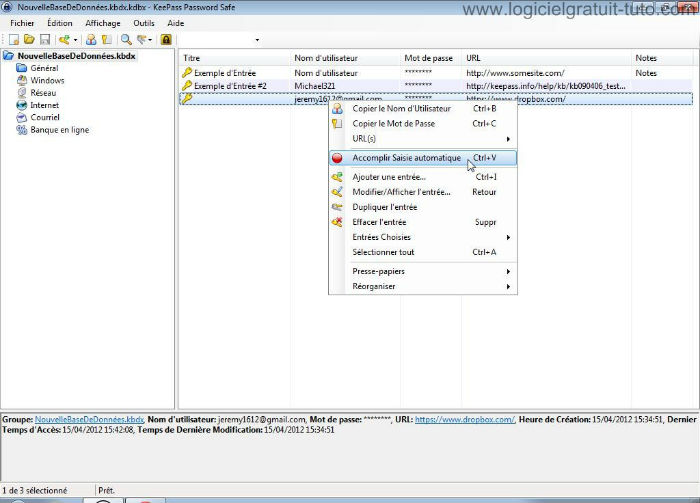Click the Save database floppy icon
Viewport: 700px width, 503px height.
45,40
